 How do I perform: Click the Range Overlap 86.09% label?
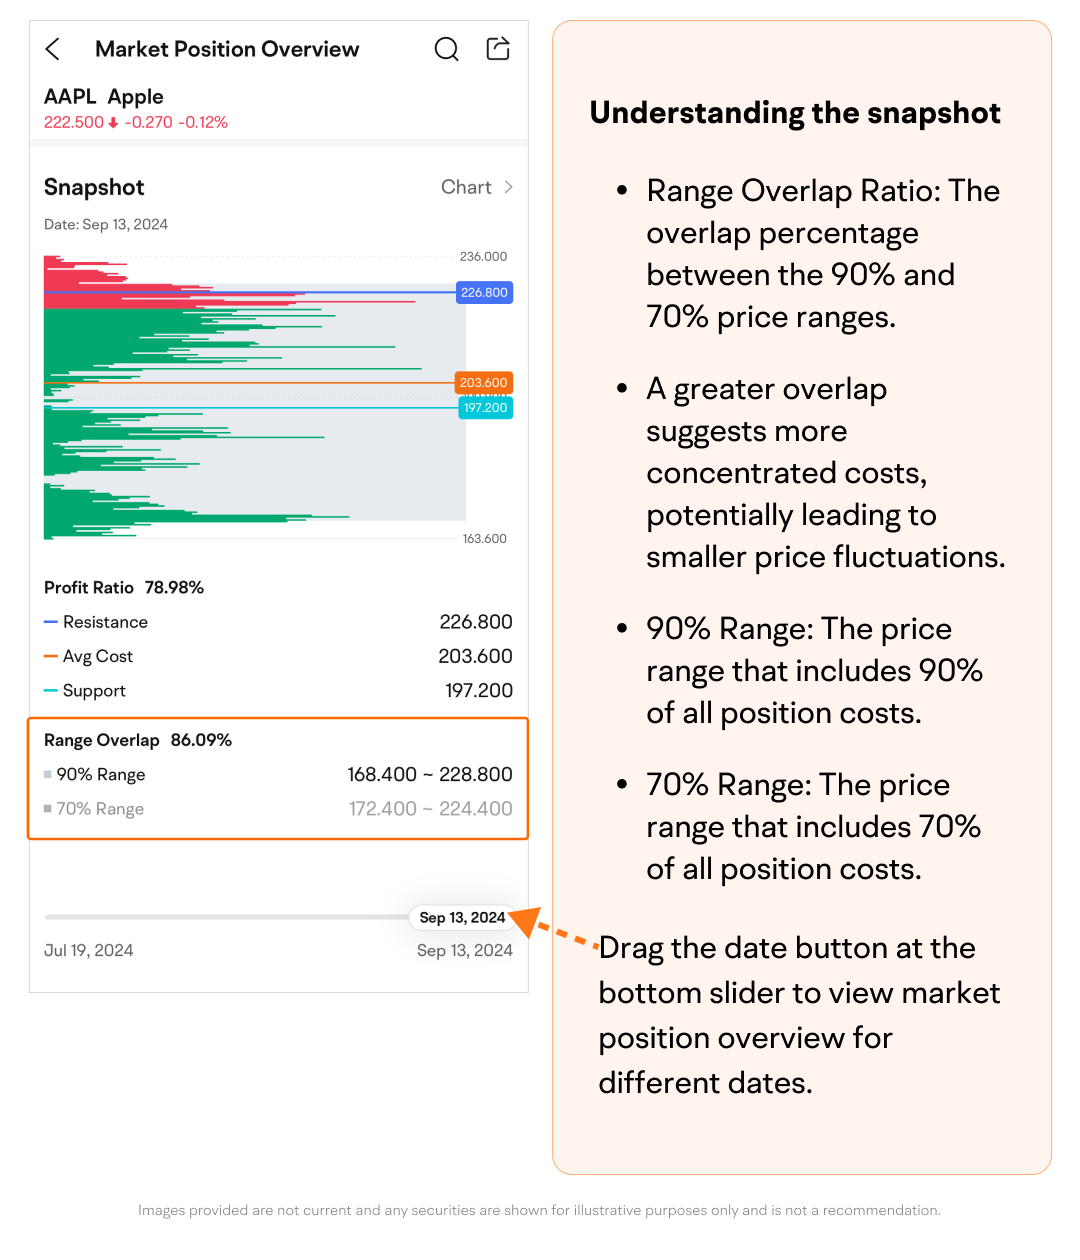click(138, 740)
